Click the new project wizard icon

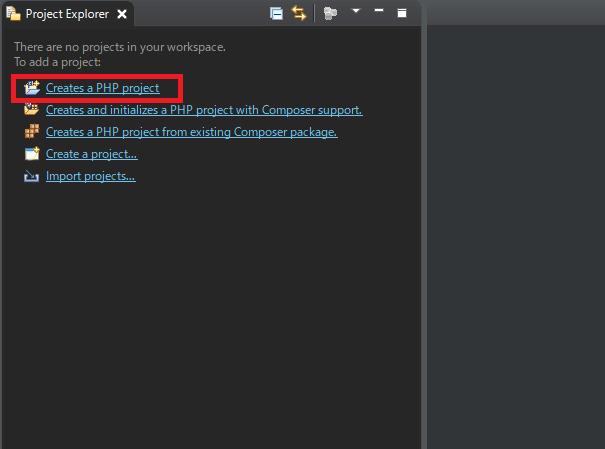pyautogui.click(x=31, y=154)
